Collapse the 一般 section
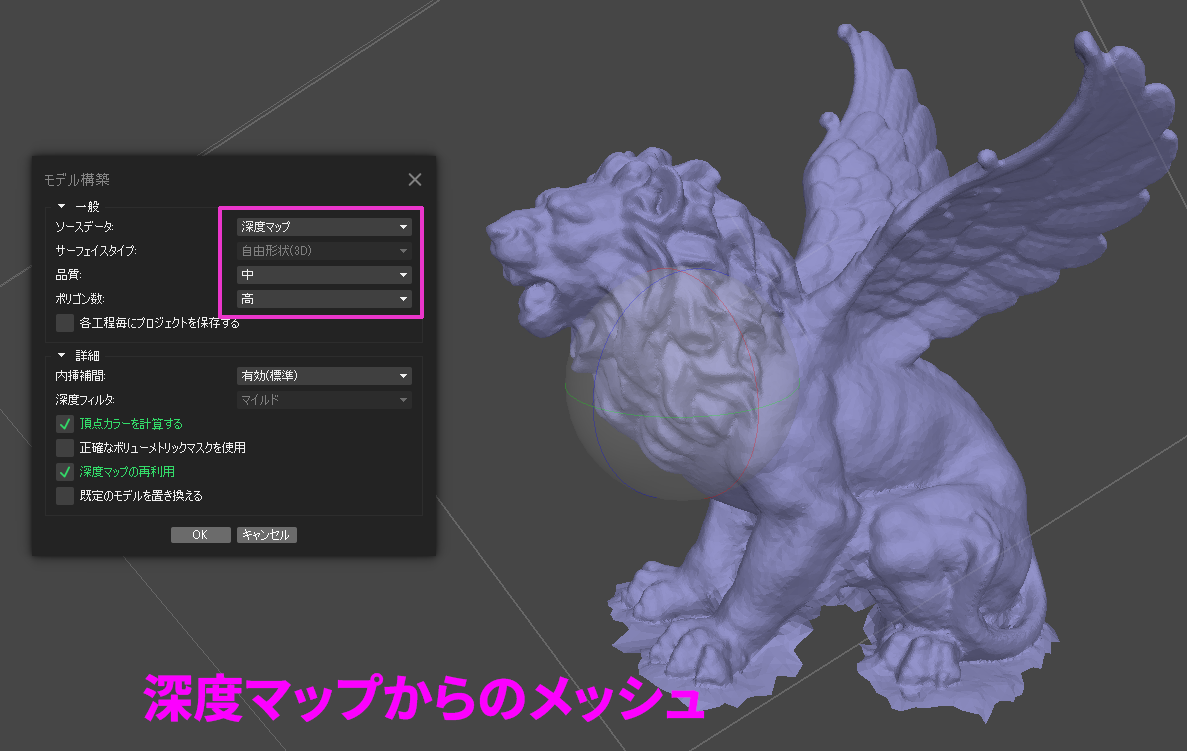The image size is (1187, 751). tap(61, 206)
